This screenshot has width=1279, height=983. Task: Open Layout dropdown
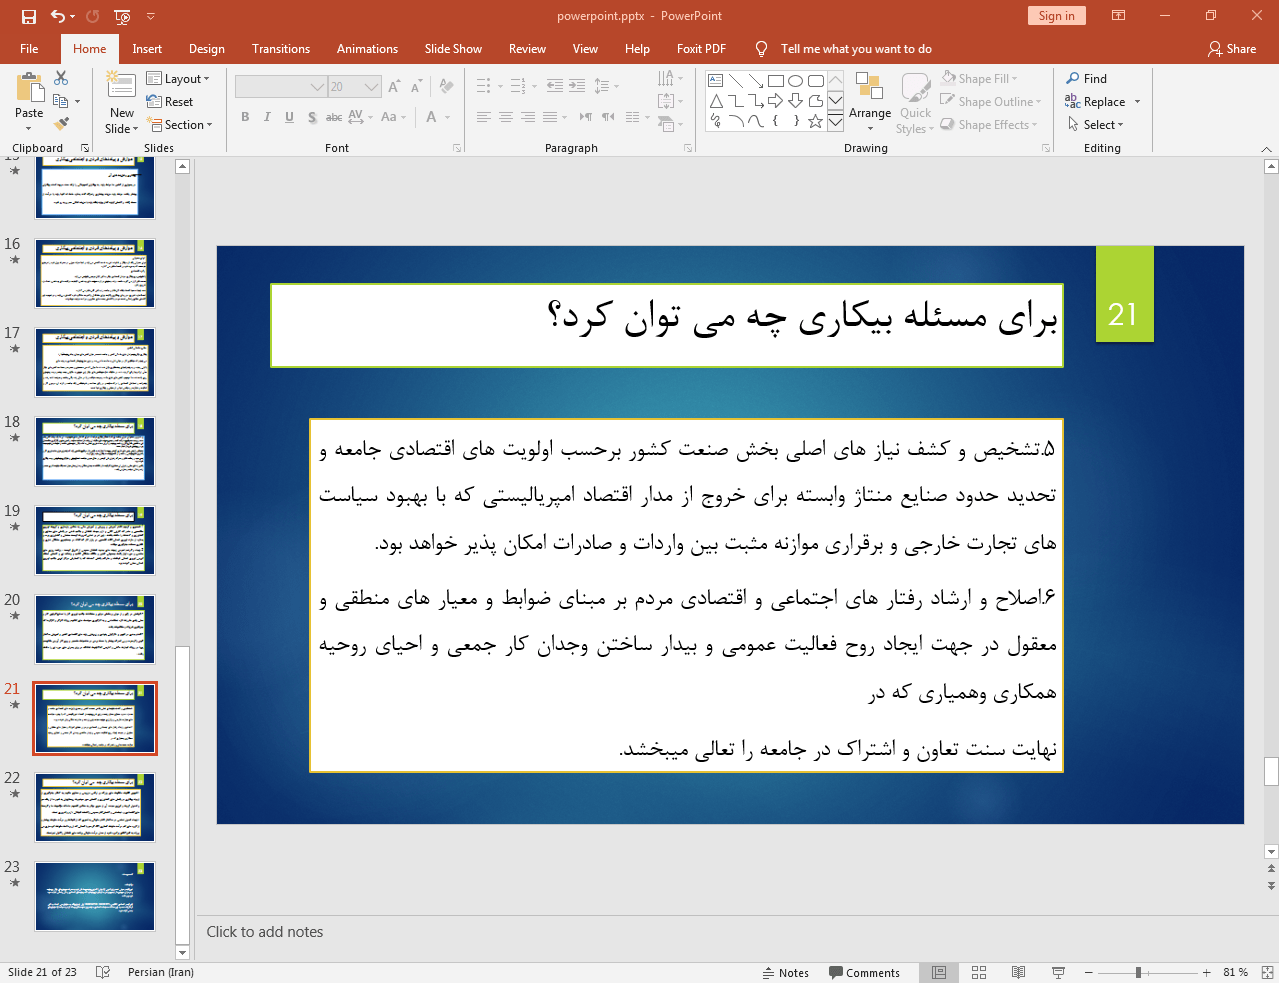(178, 78)
